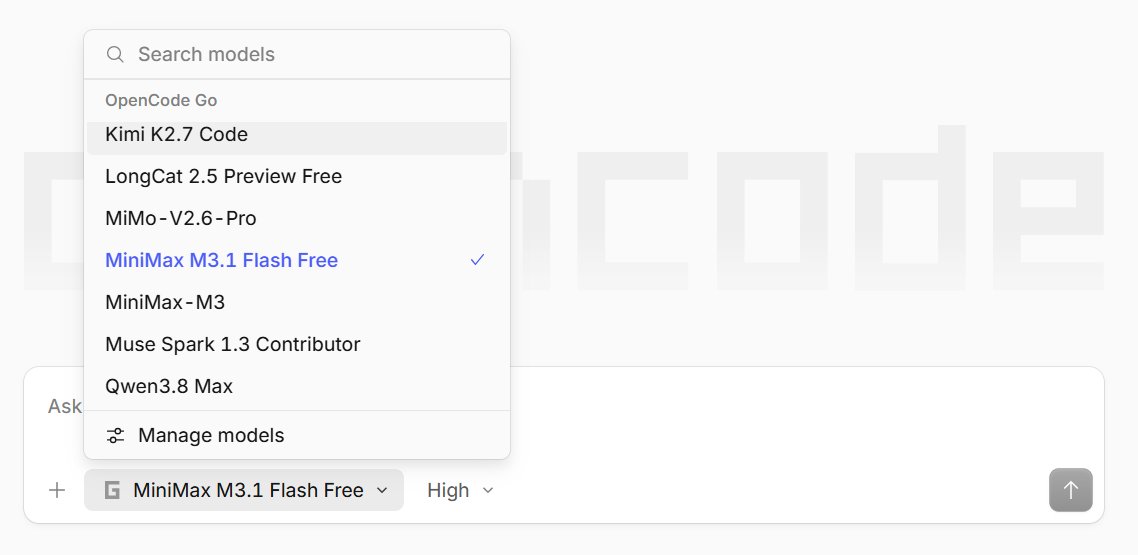The width and height of the screenshot is (1138, 555).
Task: Click the provider logo next to MiniMax M3.1
Action: point(112,490)
